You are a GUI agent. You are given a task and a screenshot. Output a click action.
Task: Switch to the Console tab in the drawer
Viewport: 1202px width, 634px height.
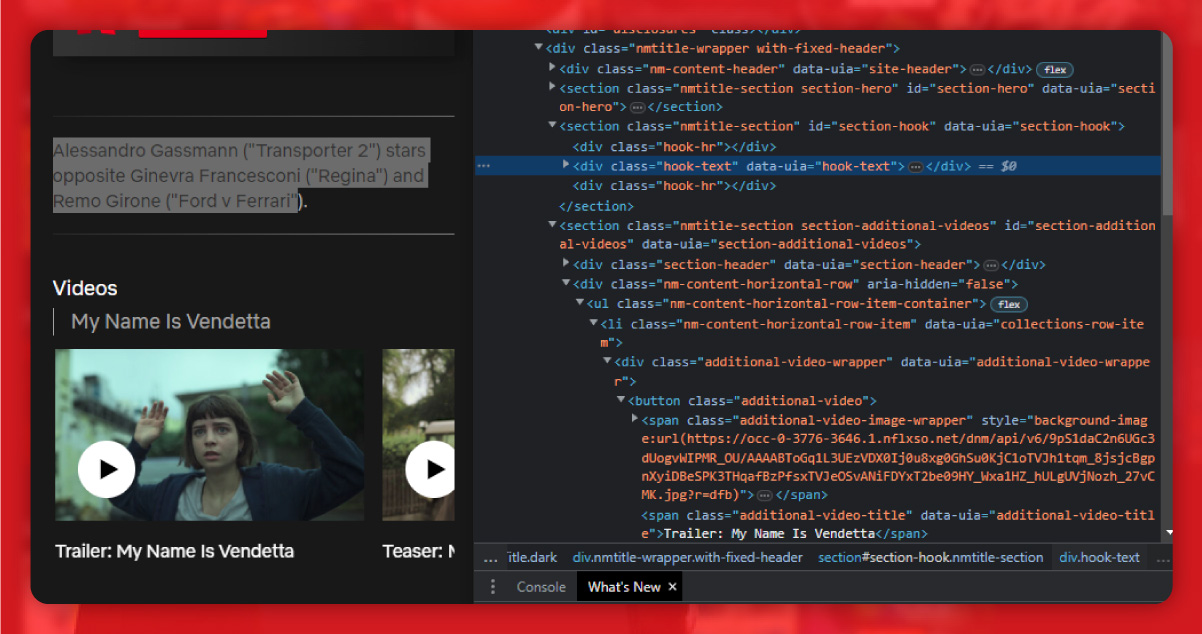coord(541,587)
